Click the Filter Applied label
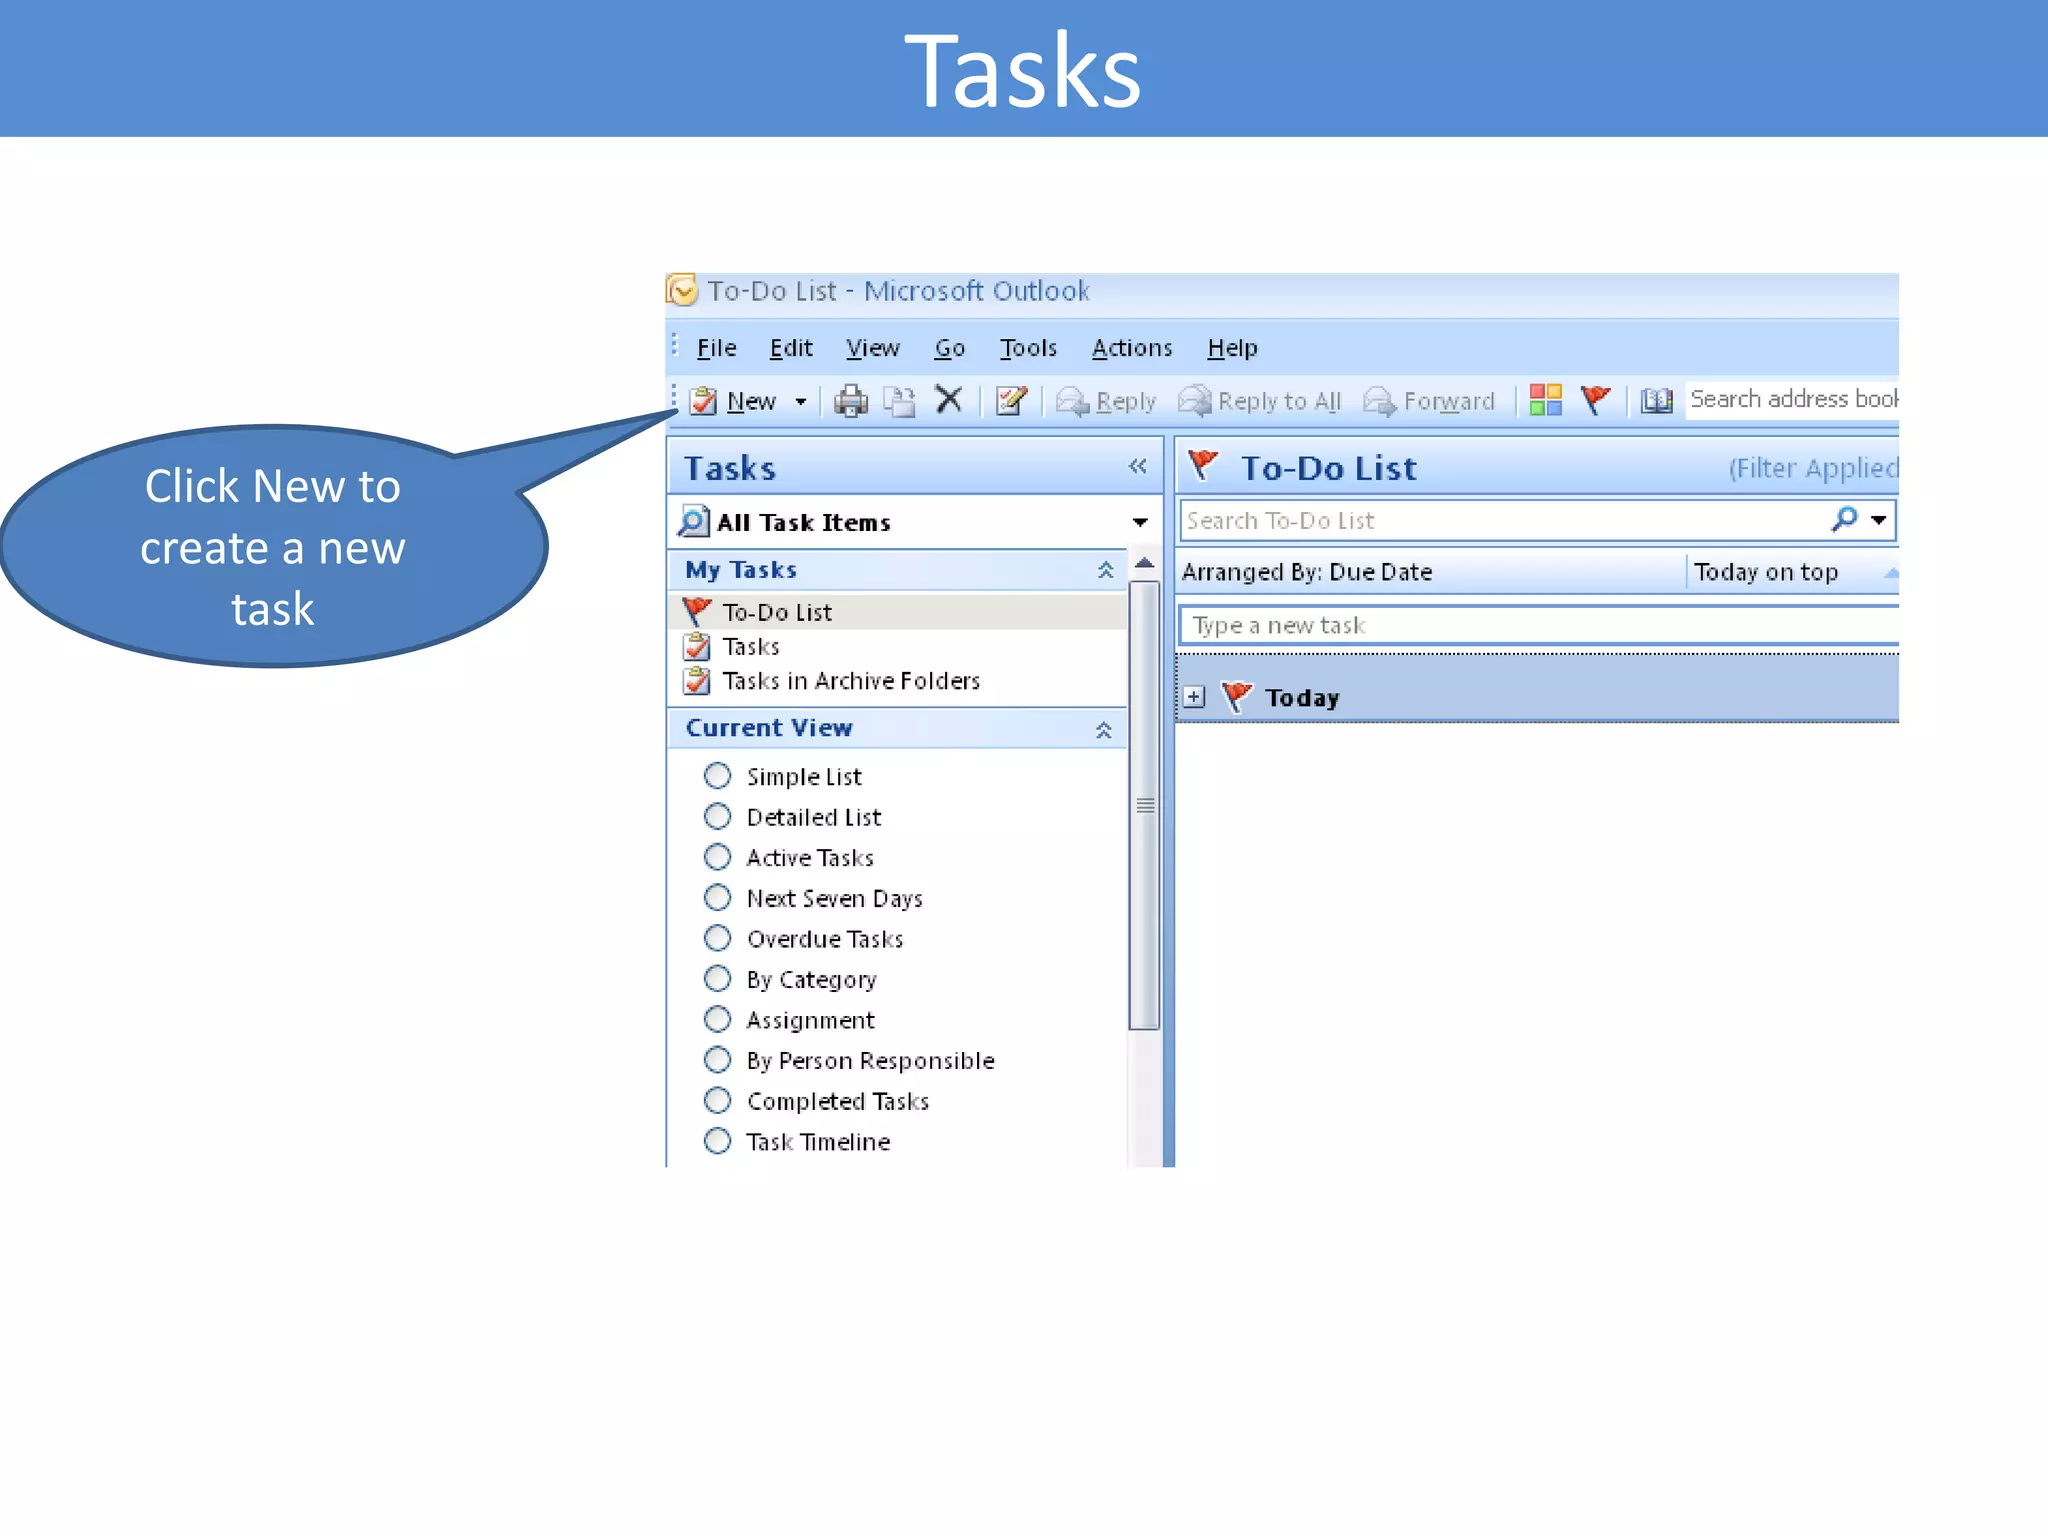The height and width of the screenshot is (1536, 2048). (x=1813, y=468)
